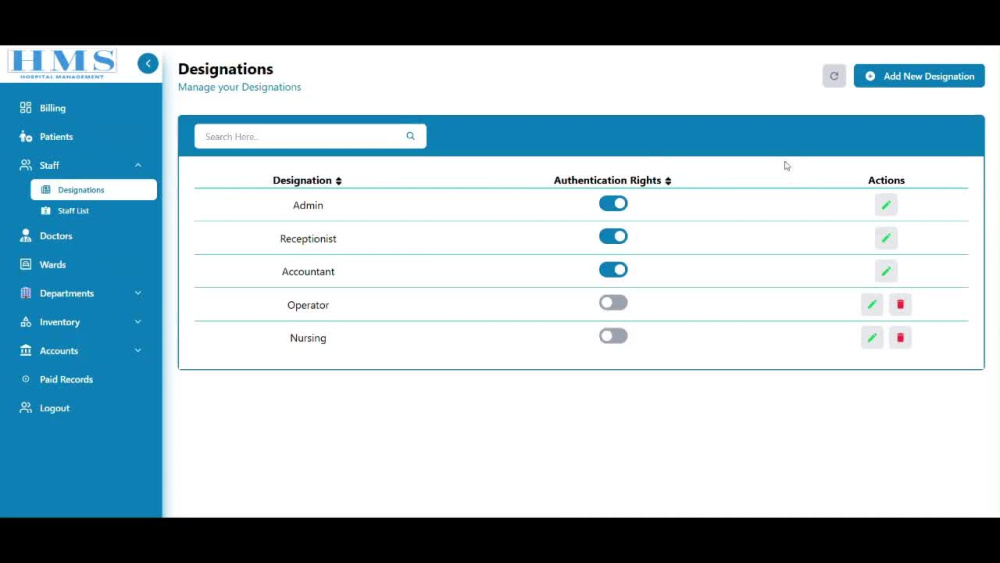
Task: Open Billing from the sidebar
Action: click(x=52, y=108)
